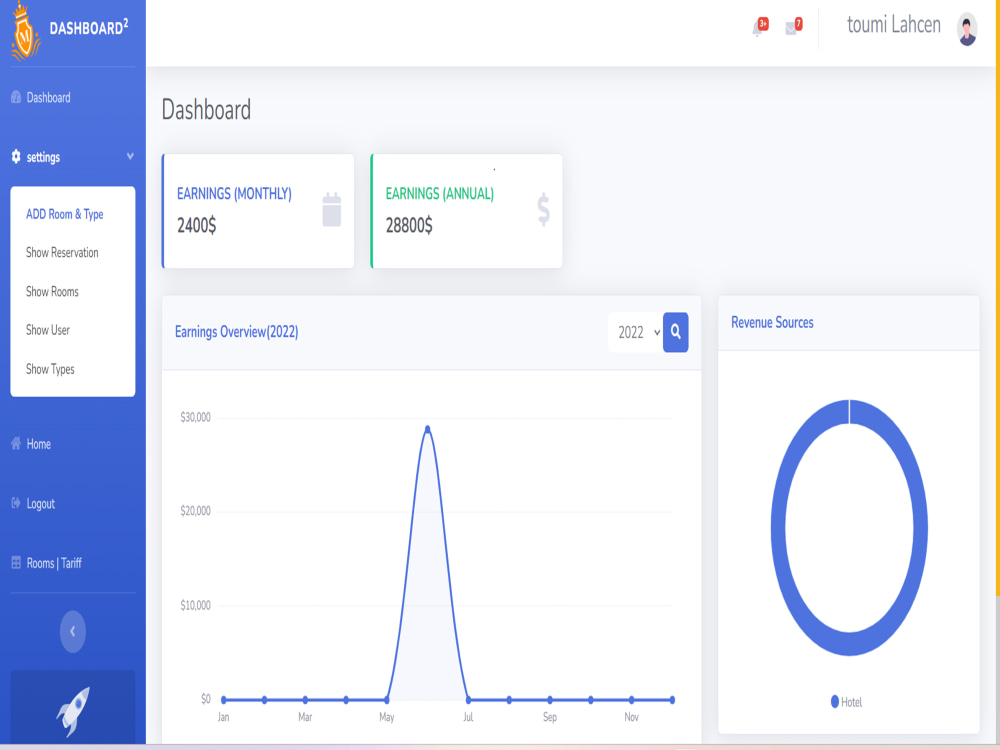Click the 2400$ value
Image resolution: width=1000 pixels, height=750 pixels.
coord(196,225)
